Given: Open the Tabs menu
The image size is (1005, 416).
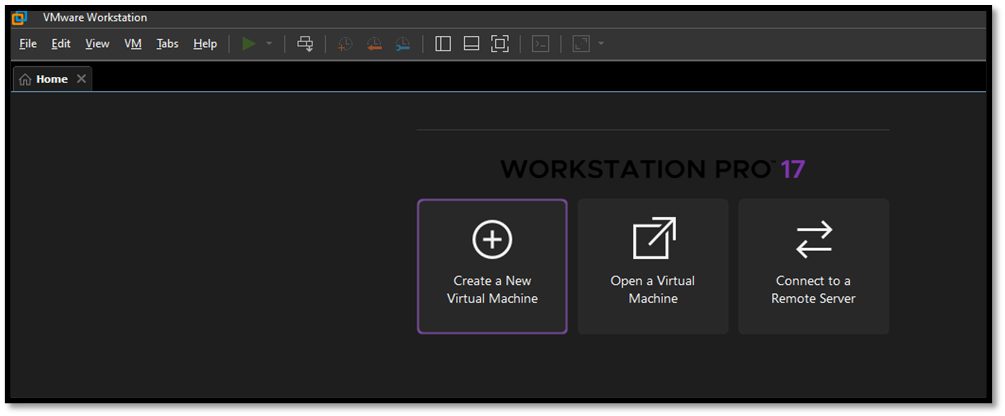Looking at the screenshot, I should [x=167, y=44].
